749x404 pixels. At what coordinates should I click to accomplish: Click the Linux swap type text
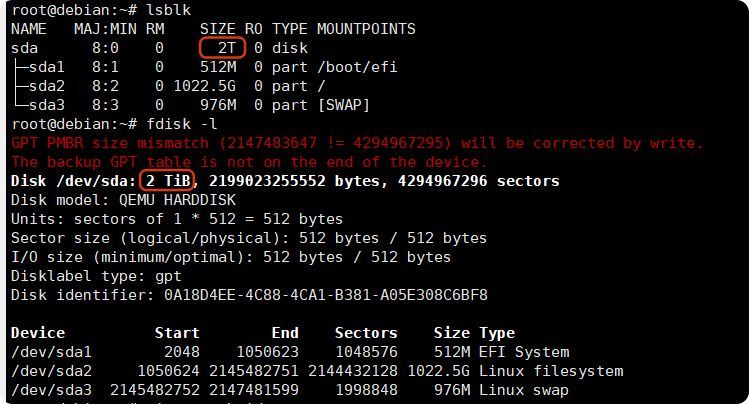[x=522, y=389]
